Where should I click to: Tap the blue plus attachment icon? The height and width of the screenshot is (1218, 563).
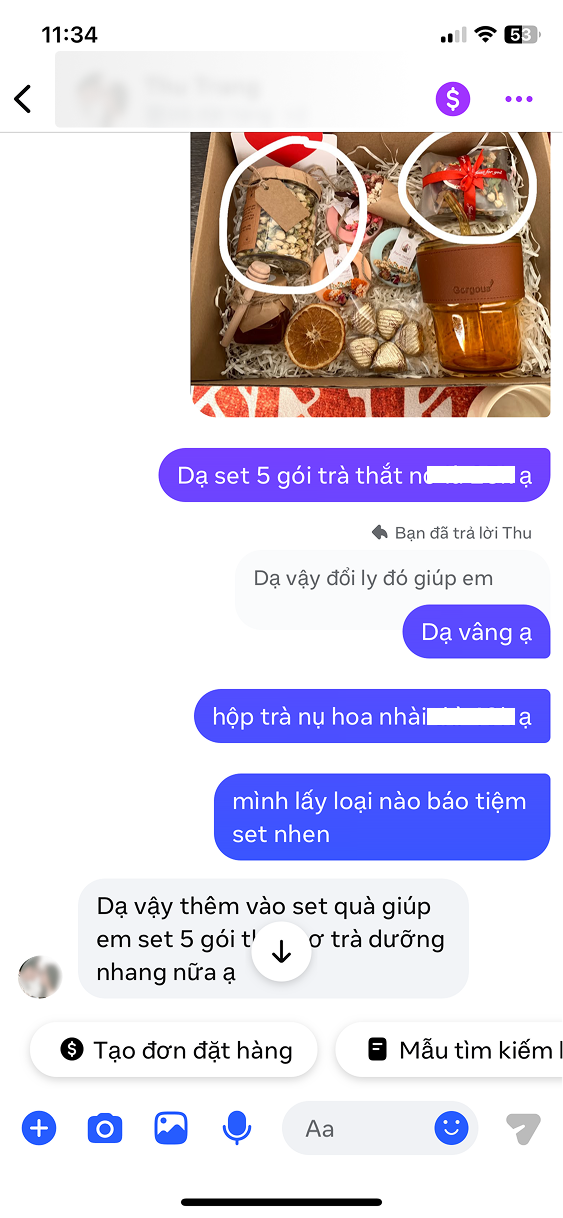pyautogui.click(x=39, y=1129)
